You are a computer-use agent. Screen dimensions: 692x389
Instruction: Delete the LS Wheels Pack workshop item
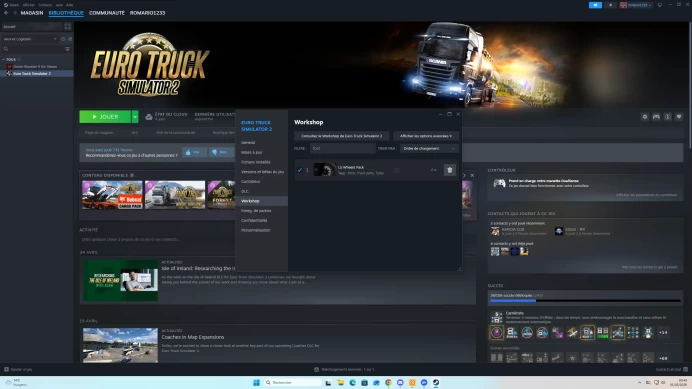449,170
